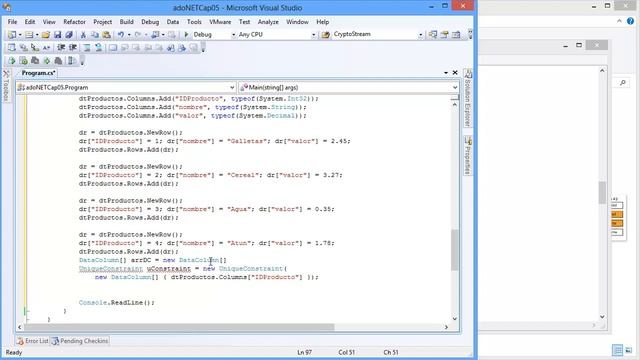Open the Properties Window toolbar icon
Viewport: 640px width, 360px height.
[444, 35]
